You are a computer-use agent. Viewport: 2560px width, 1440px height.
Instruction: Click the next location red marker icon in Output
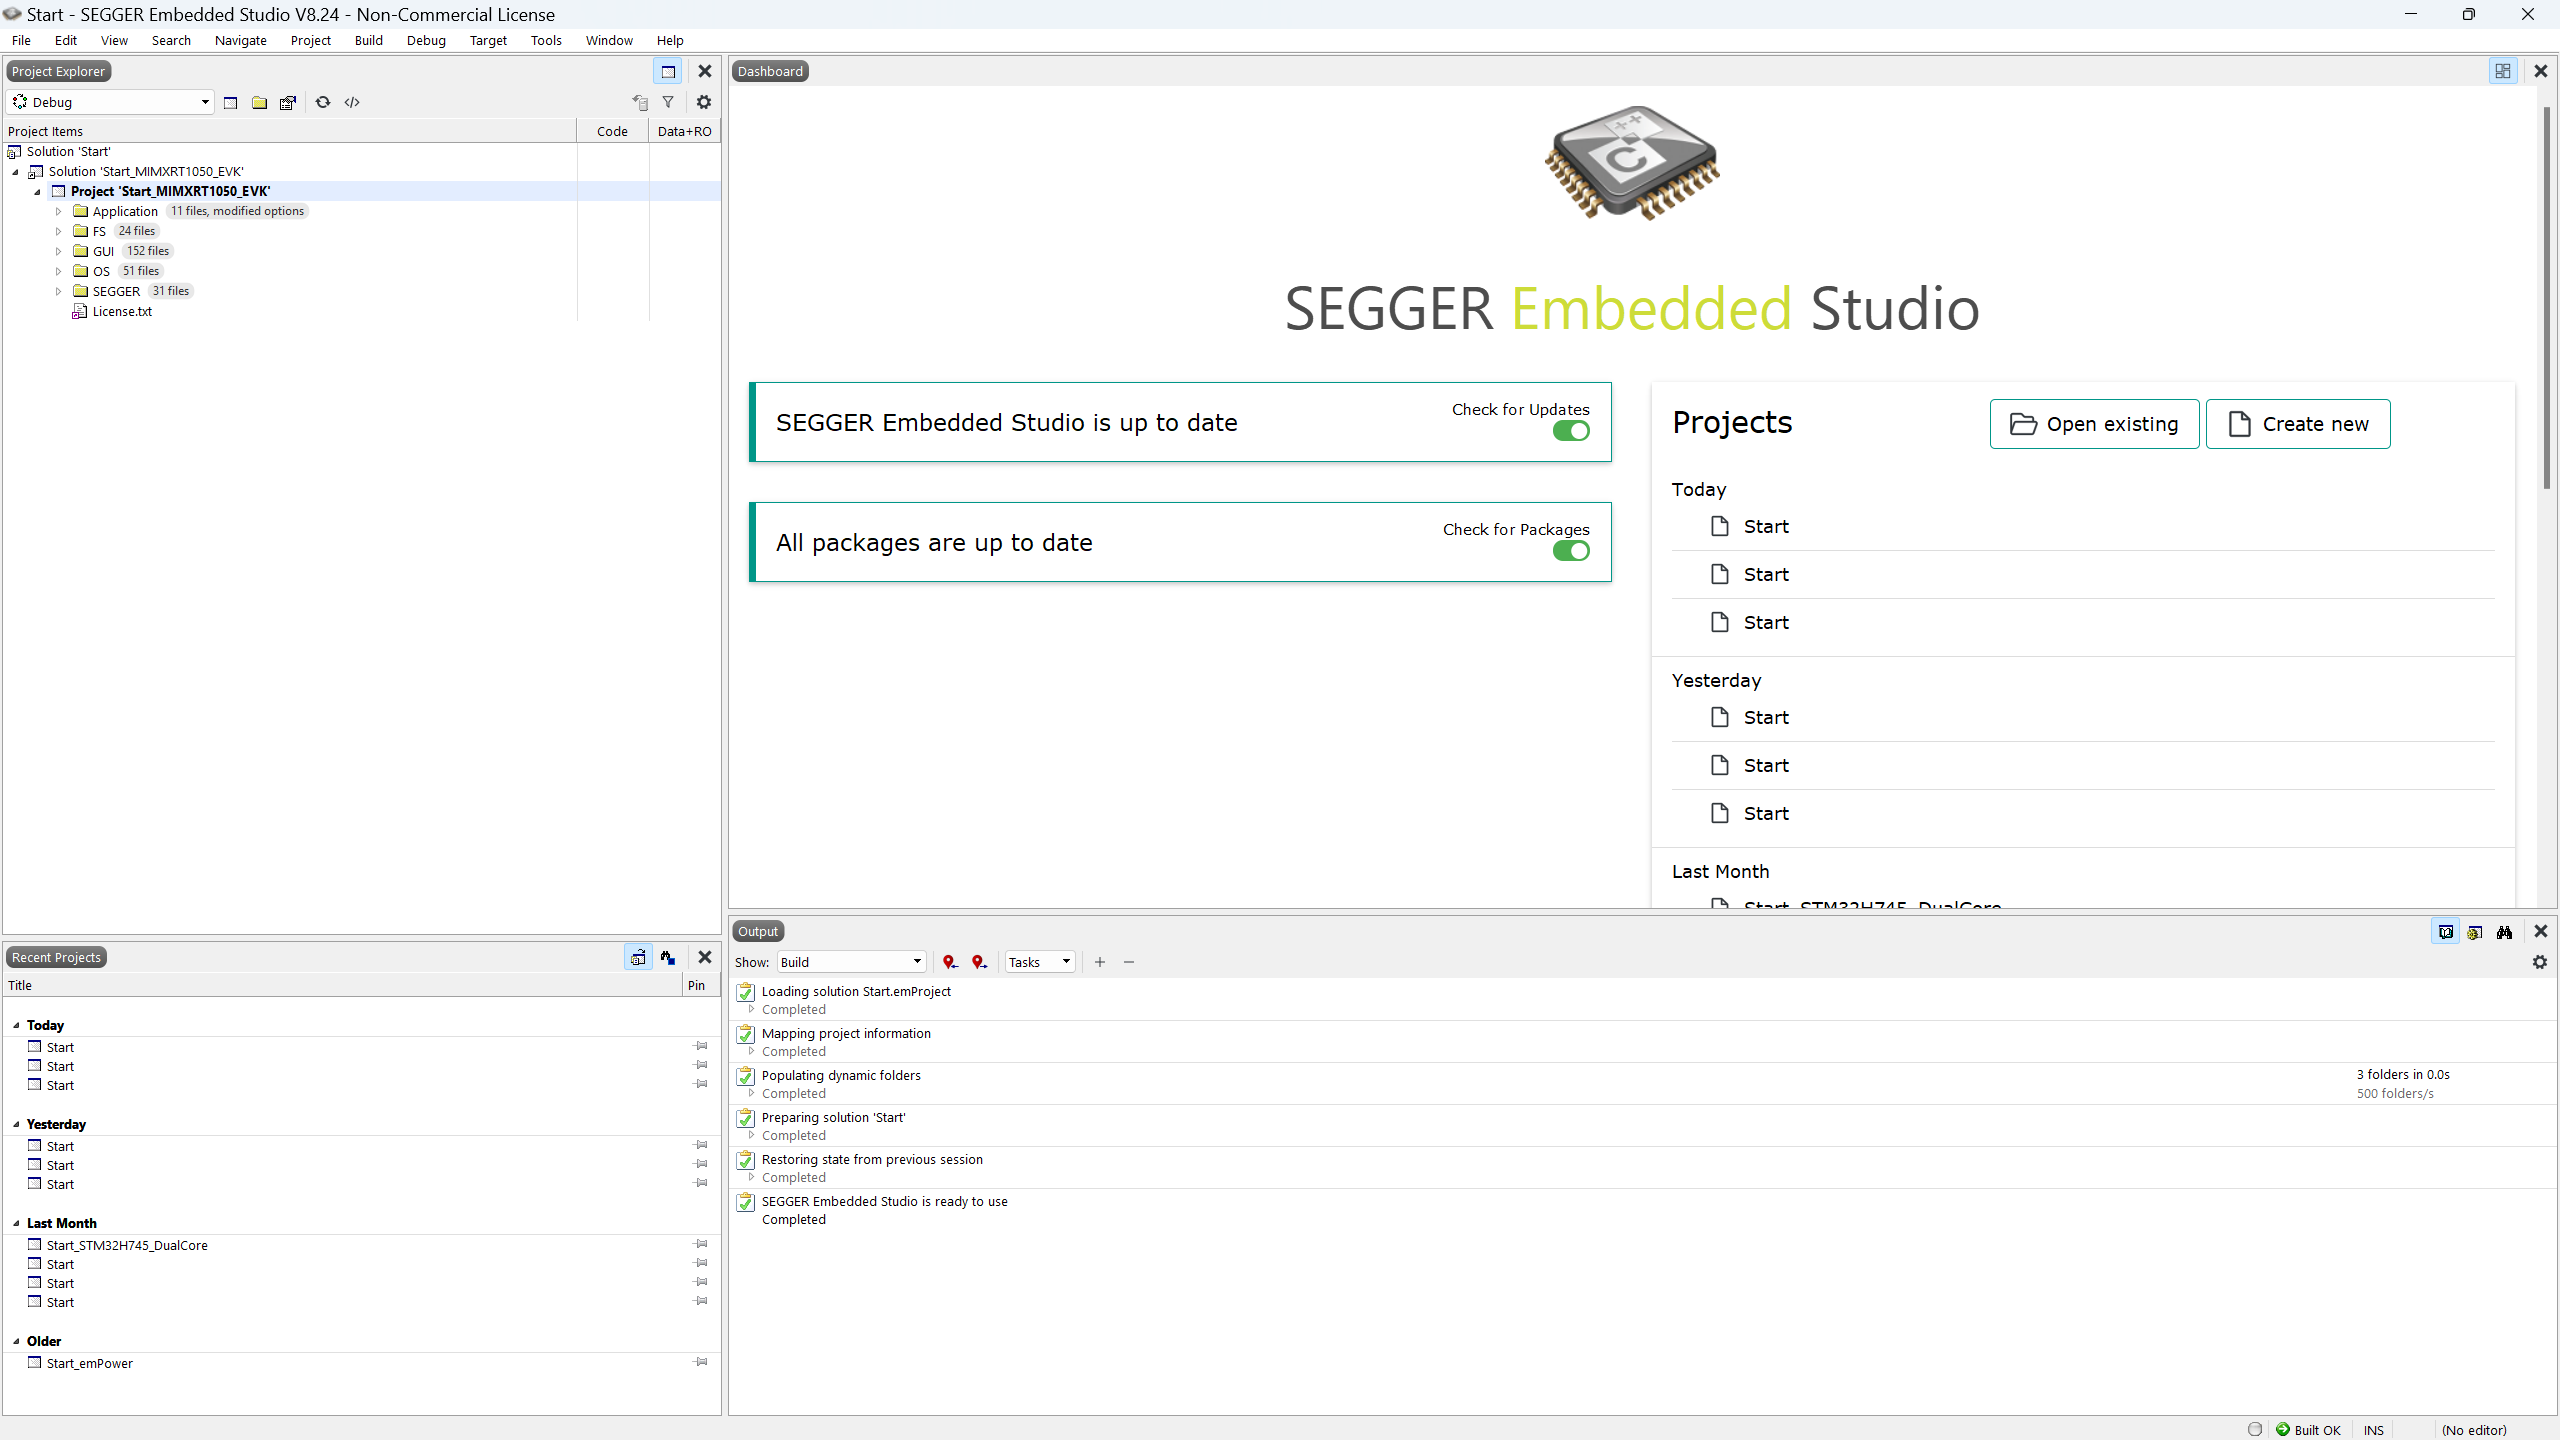point(979,962)
